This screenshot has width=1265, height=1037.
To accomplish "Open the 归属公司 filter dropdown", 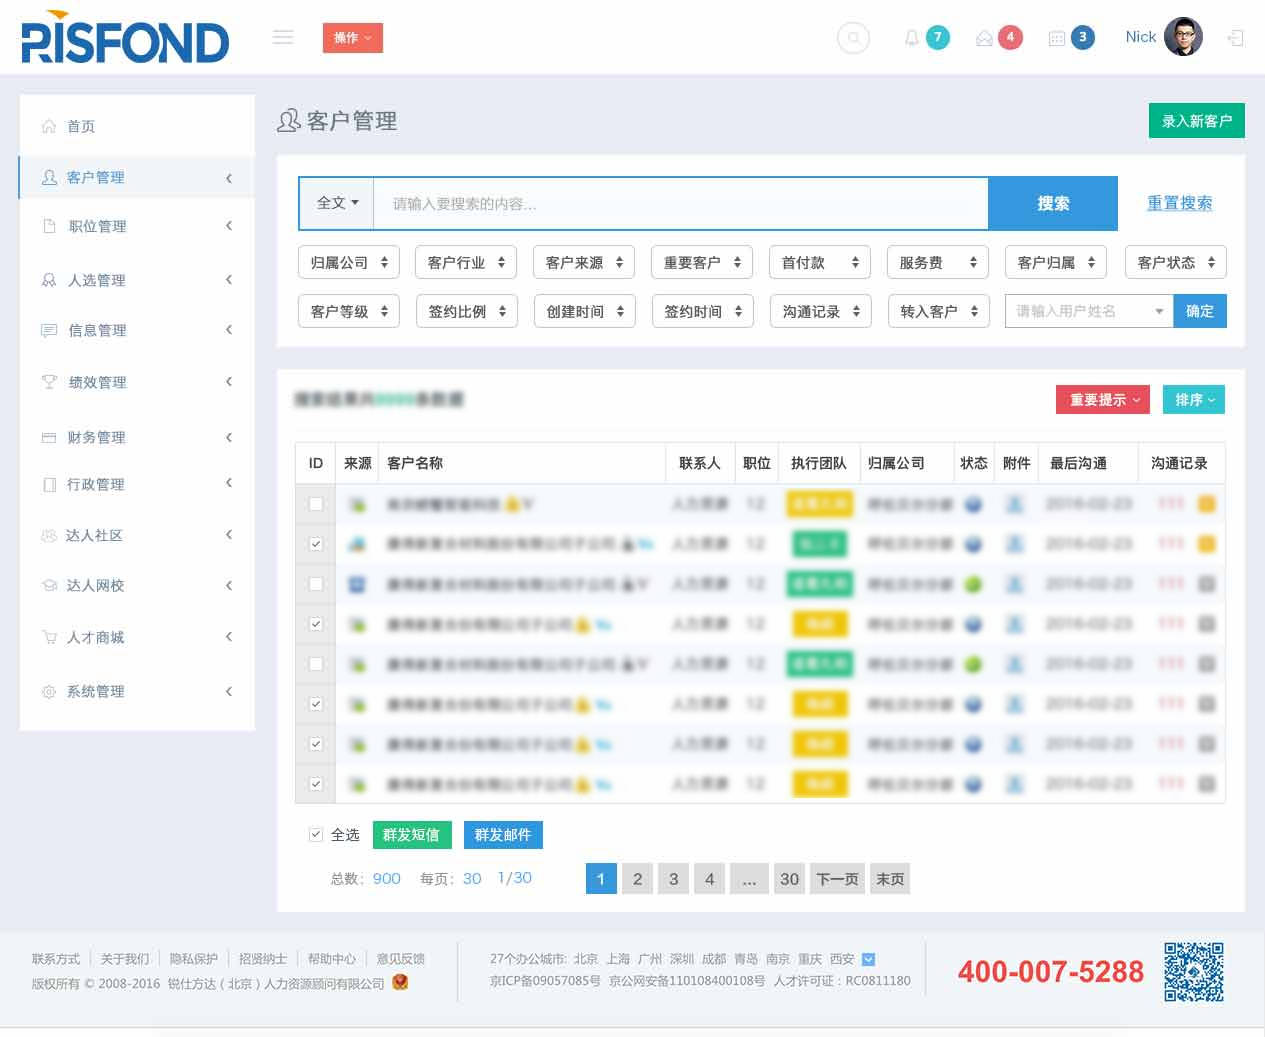I will (349, 262).
